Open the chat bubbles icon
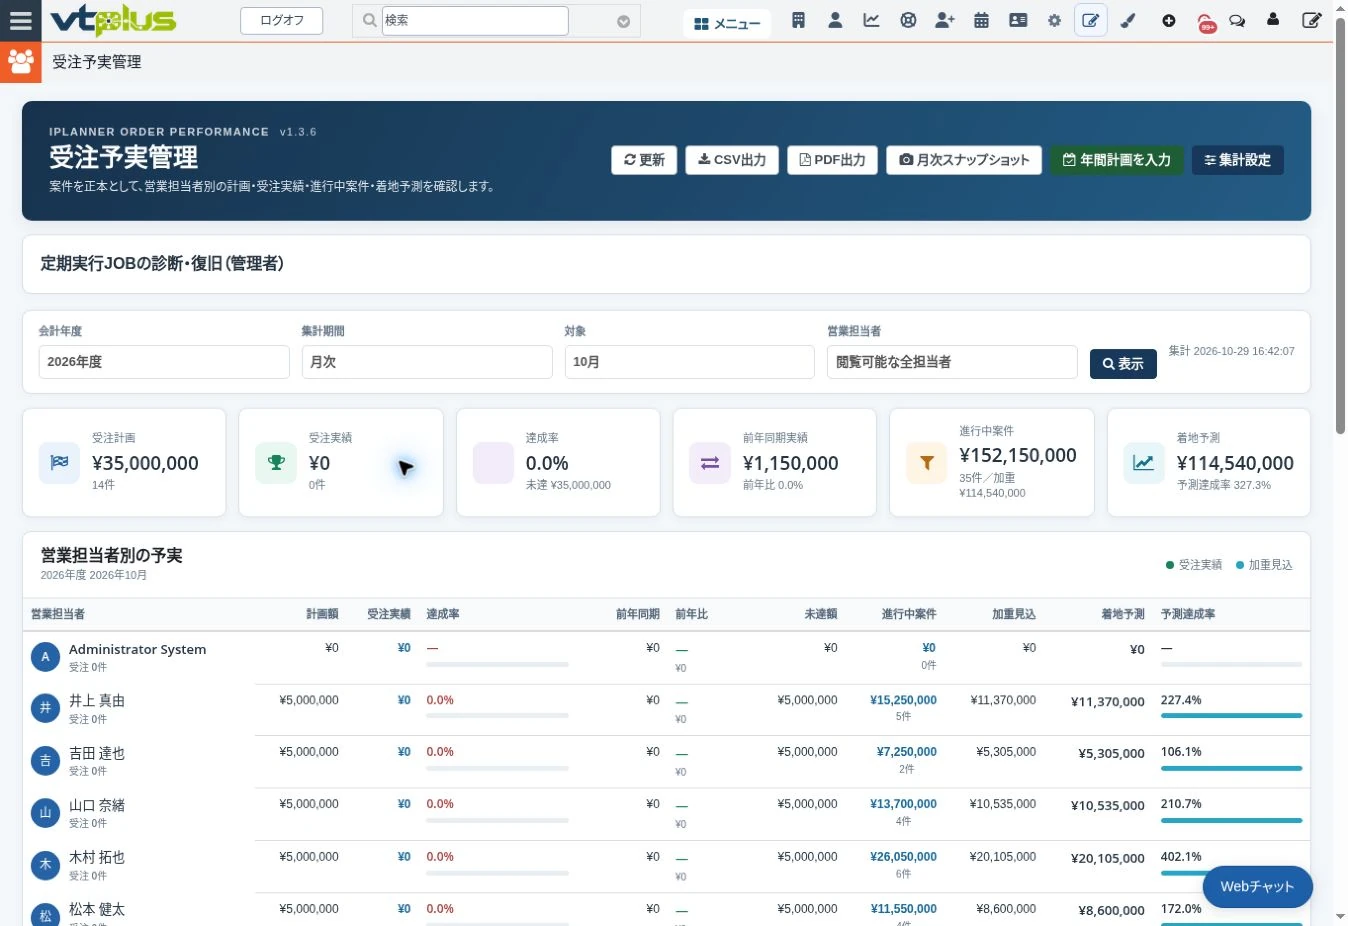This screenshot has height=926, width=1348. click(x=1237, y=20)
